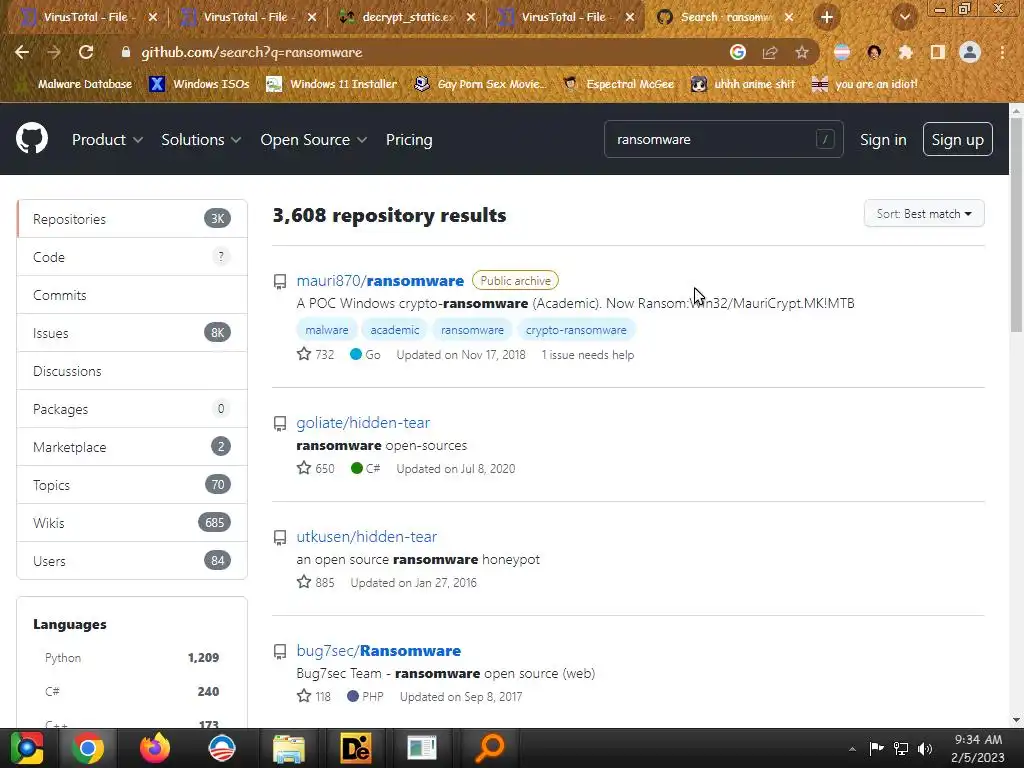The image size is (1024, 768).
Task: Select Repositories in the search sidebar
Action: [132, 219]
